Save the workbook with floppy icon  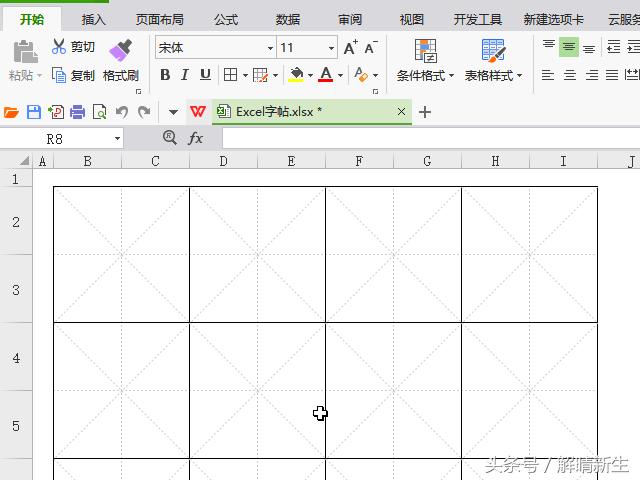33,112
